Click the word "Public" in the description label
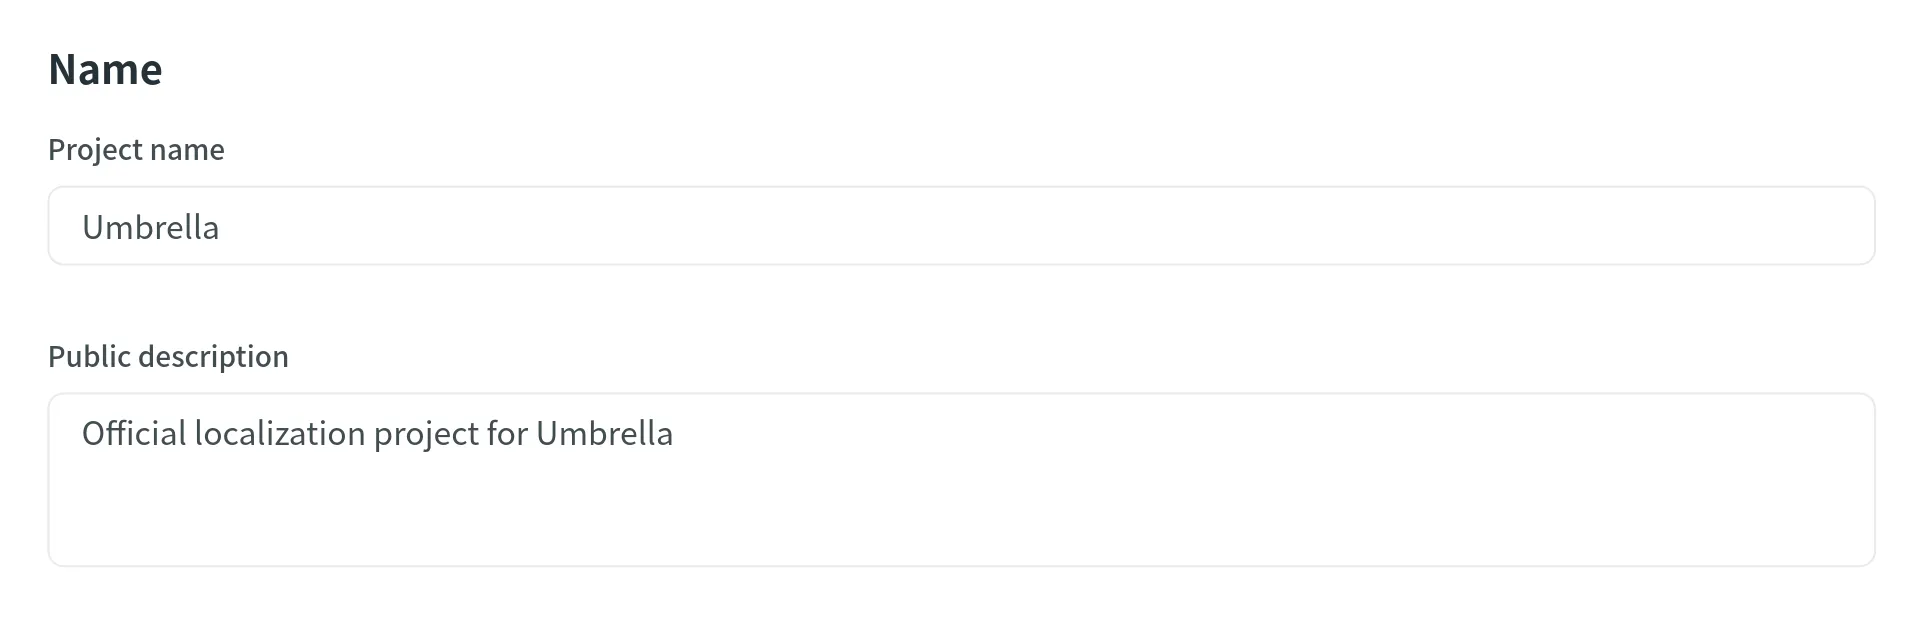1924x623 pixels. pyautogui.click(x=89, y=357)
